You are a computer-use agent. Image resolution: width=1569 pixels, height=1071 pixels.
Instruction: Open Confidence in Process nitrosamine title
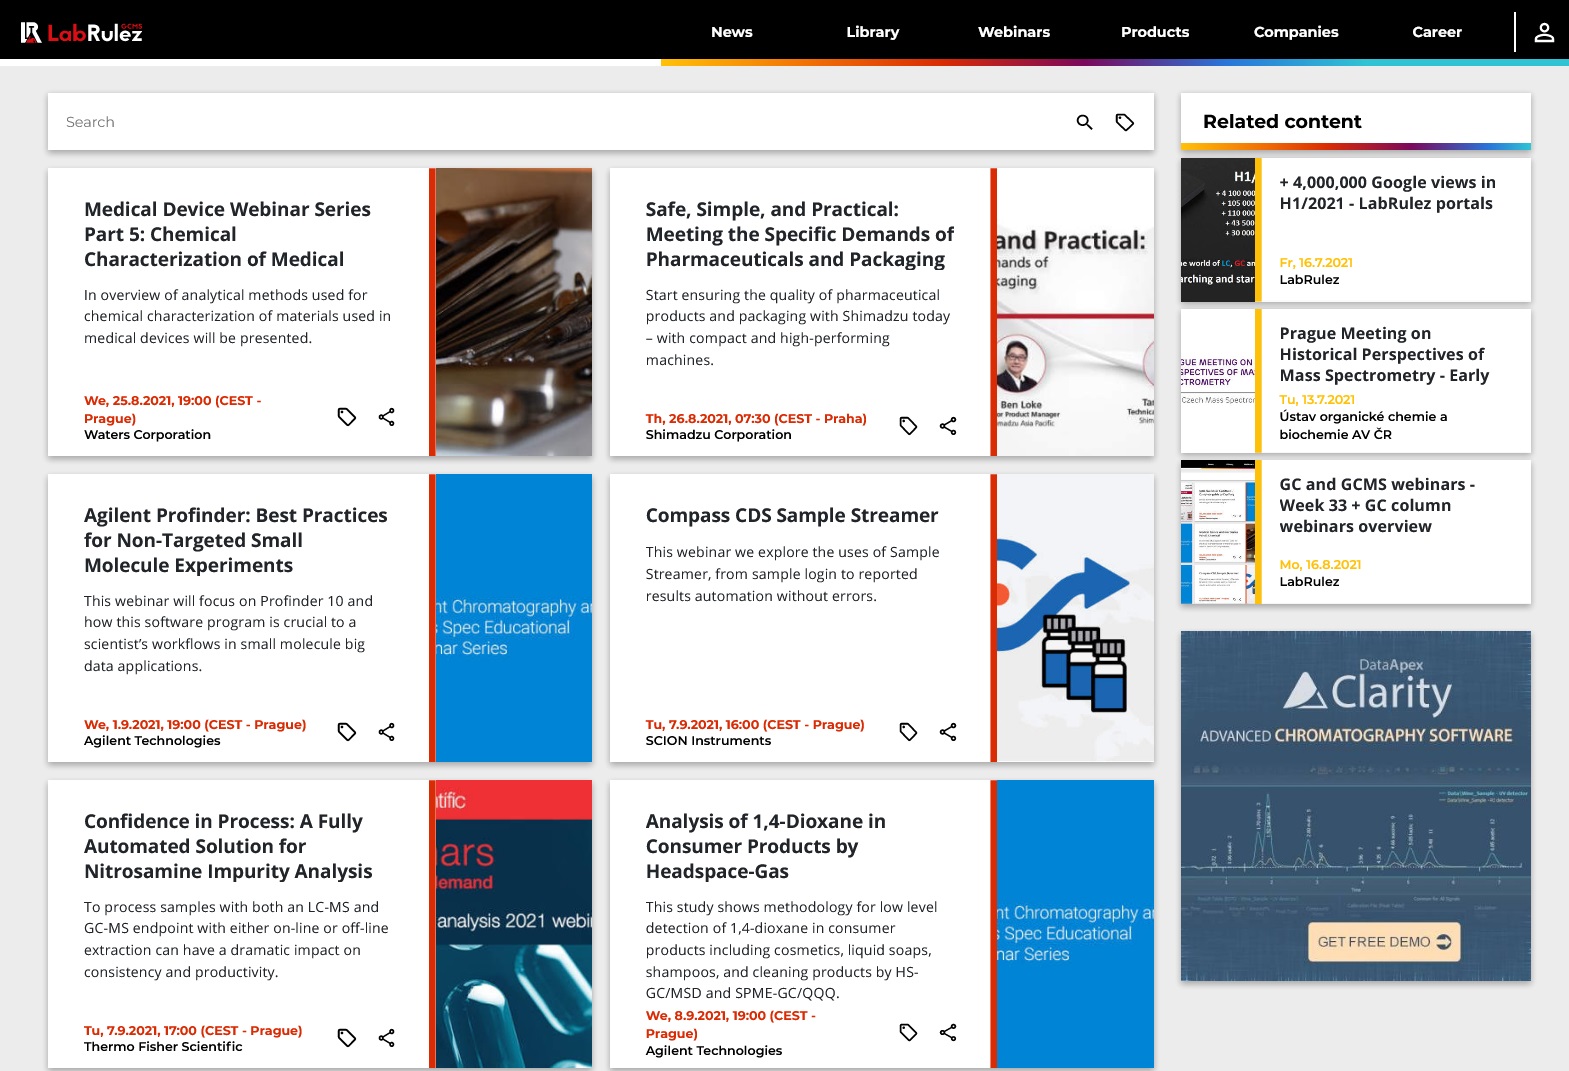coord(228,846)
